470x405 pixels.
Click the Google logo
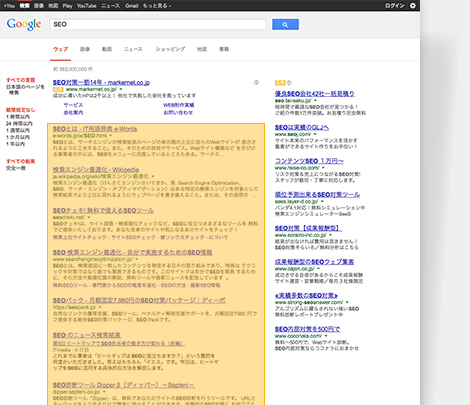24,24
